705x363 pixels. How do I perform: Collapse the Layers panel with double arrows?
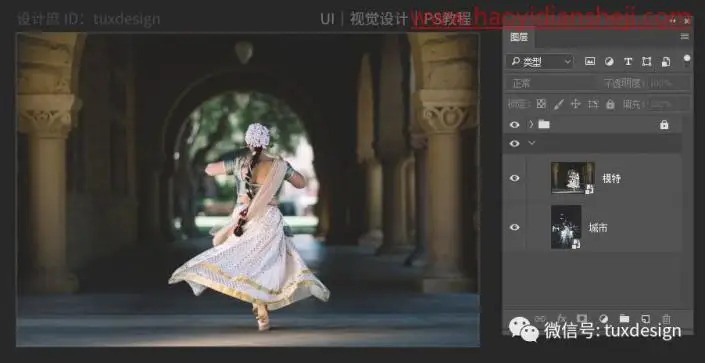[x=673, y=21]
